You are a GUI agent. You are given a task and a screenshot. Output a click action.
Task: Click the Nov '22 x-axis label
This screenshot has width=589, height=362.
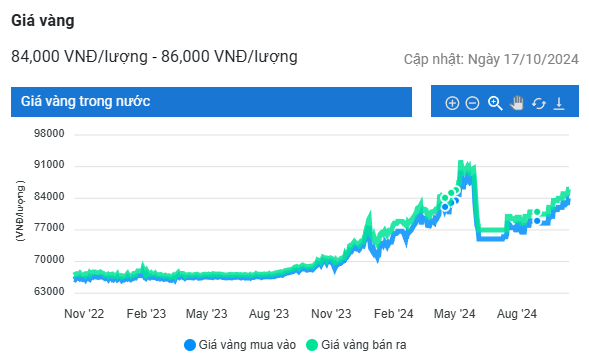(x=84, y=314)
